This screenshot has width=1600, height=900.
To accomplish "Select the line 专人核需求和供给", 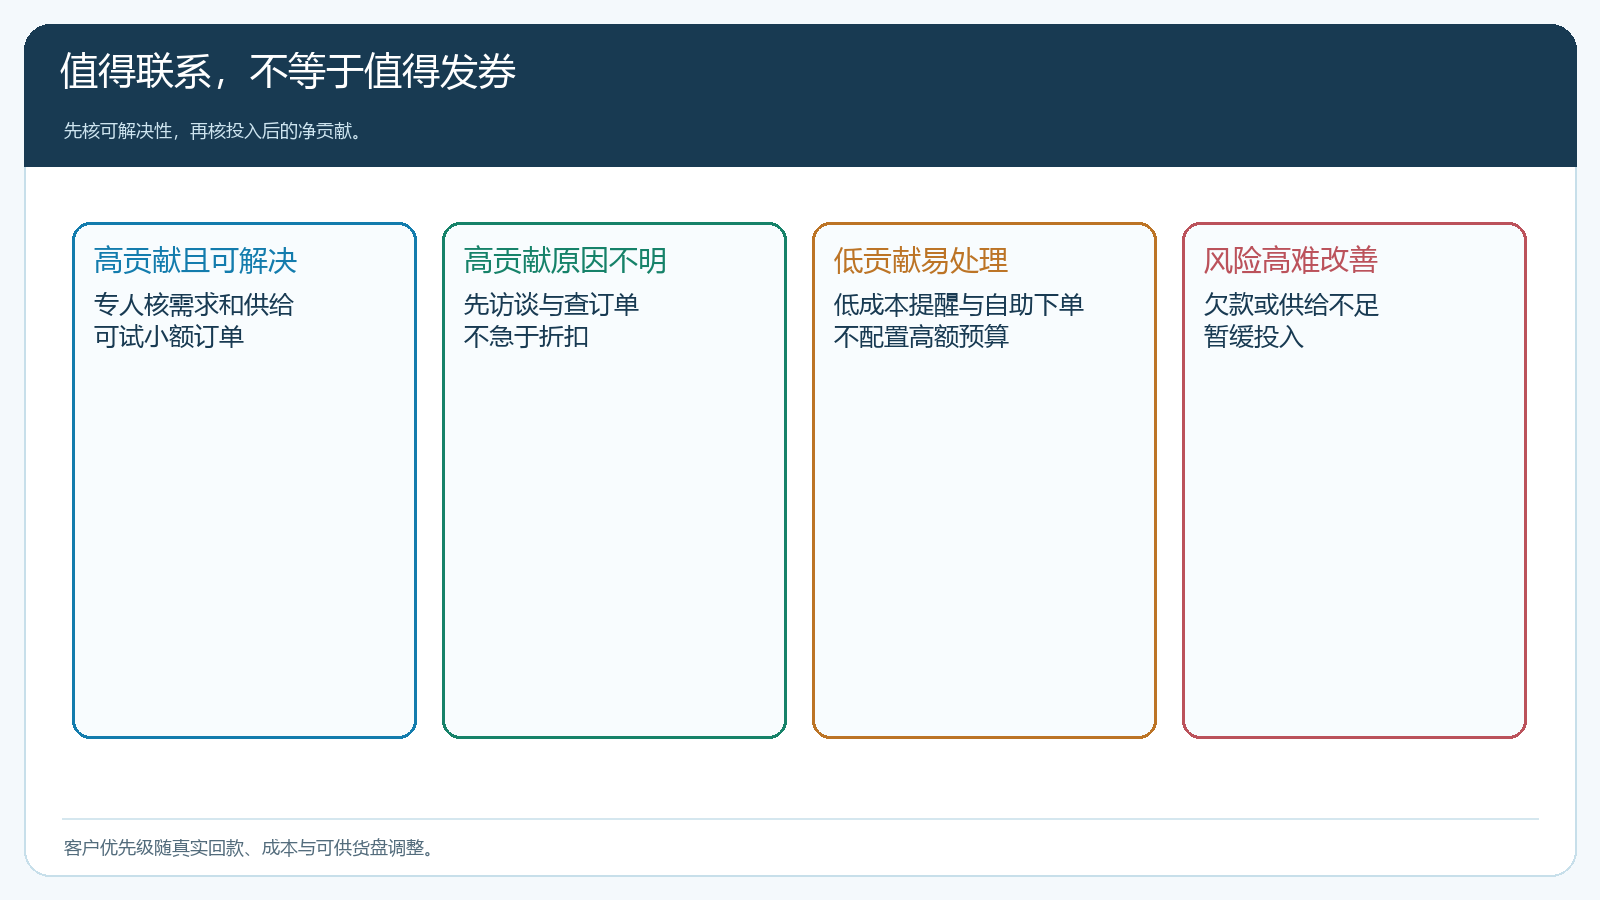I will 194,305.
